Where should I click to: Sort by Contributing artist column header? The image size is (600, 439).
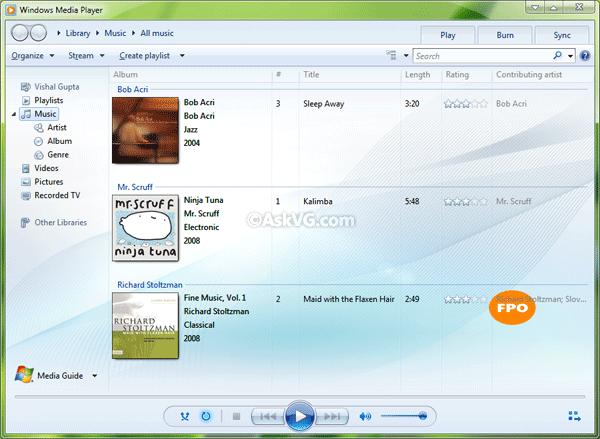point(529,75)
